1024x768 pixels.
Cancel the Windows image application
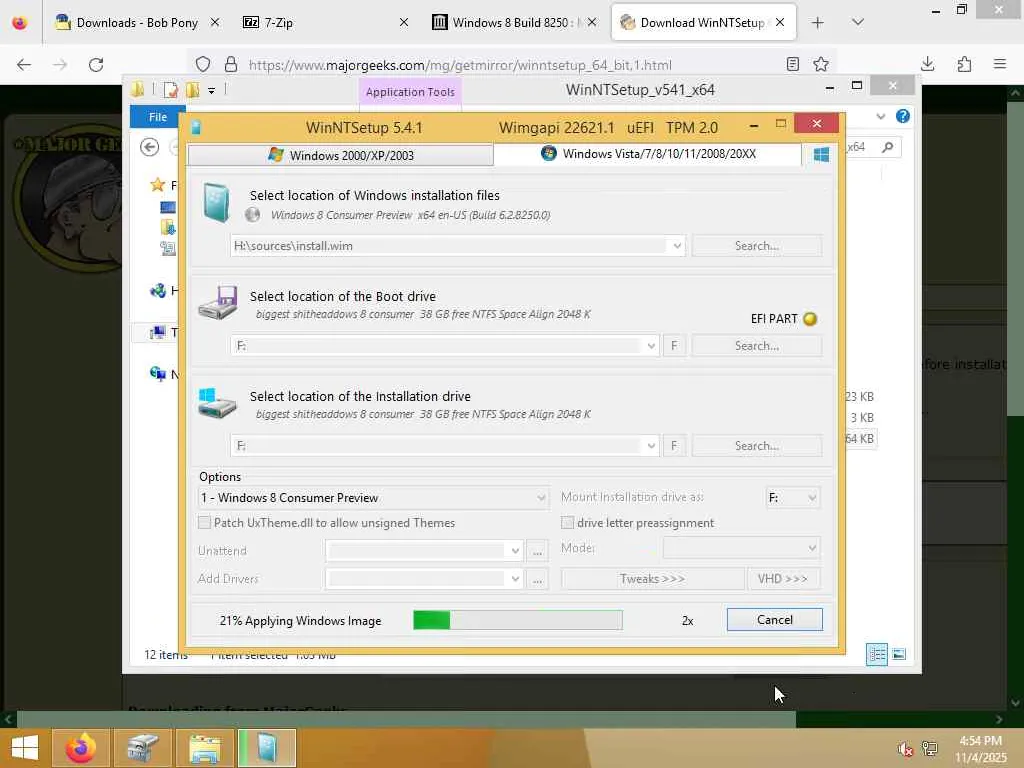click(x=775, y=620)
